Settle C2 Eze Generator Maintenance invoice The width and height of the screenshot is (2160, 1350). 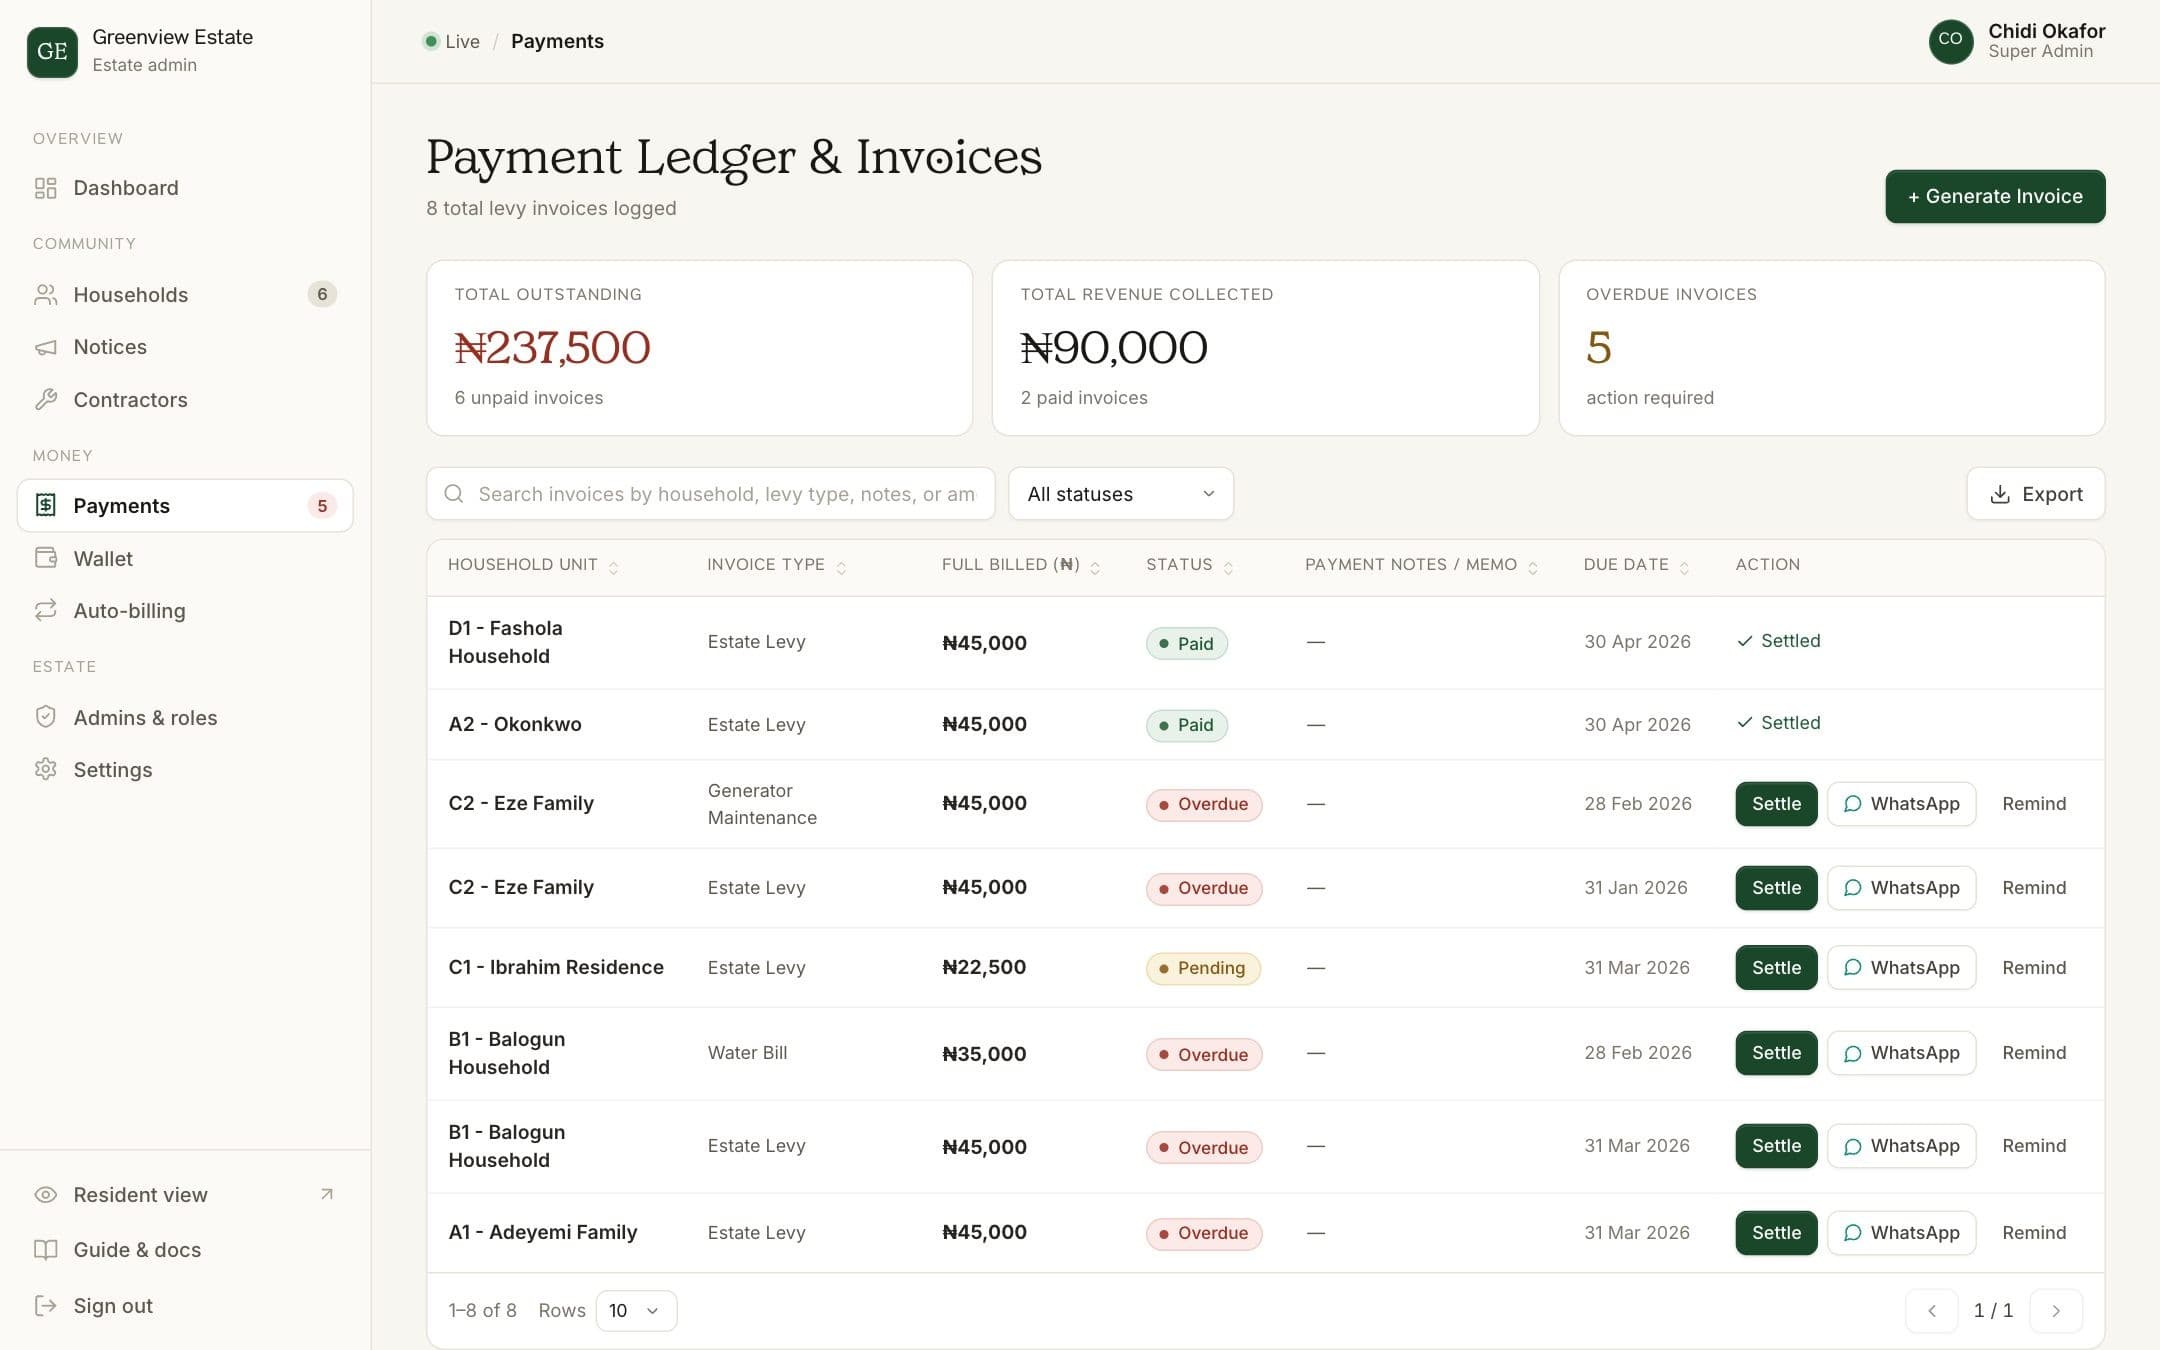(1776, 804)
